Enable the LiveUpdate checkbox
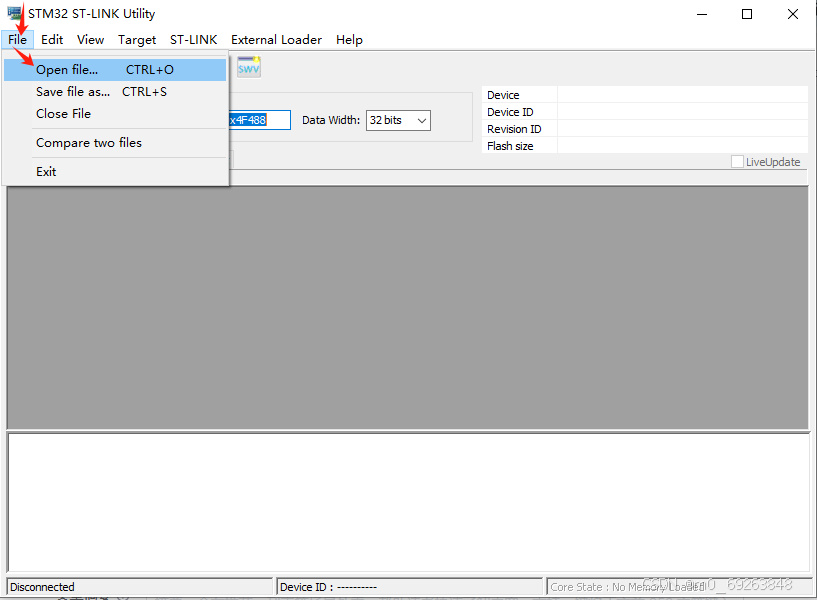 (737, 161)
